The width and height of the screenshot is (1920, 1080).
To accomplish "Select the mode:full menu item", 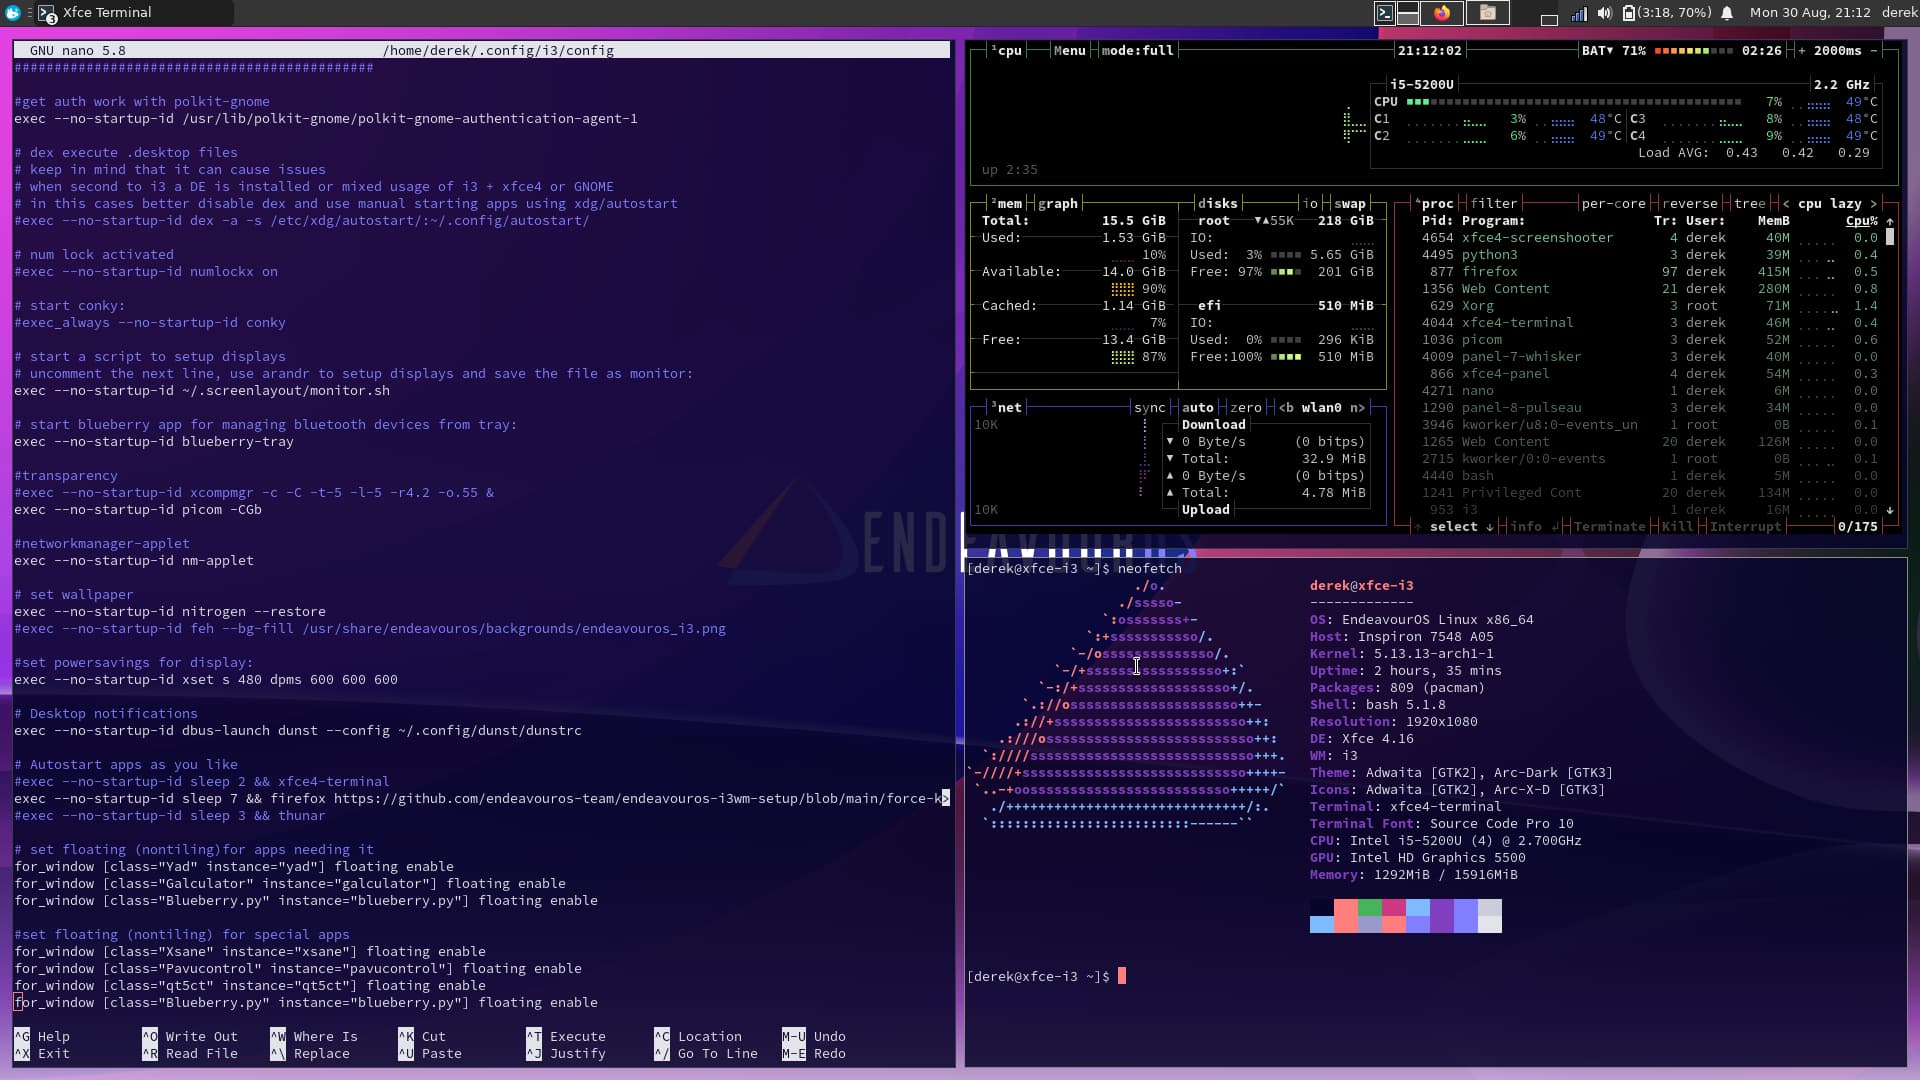I will 1137,50.
